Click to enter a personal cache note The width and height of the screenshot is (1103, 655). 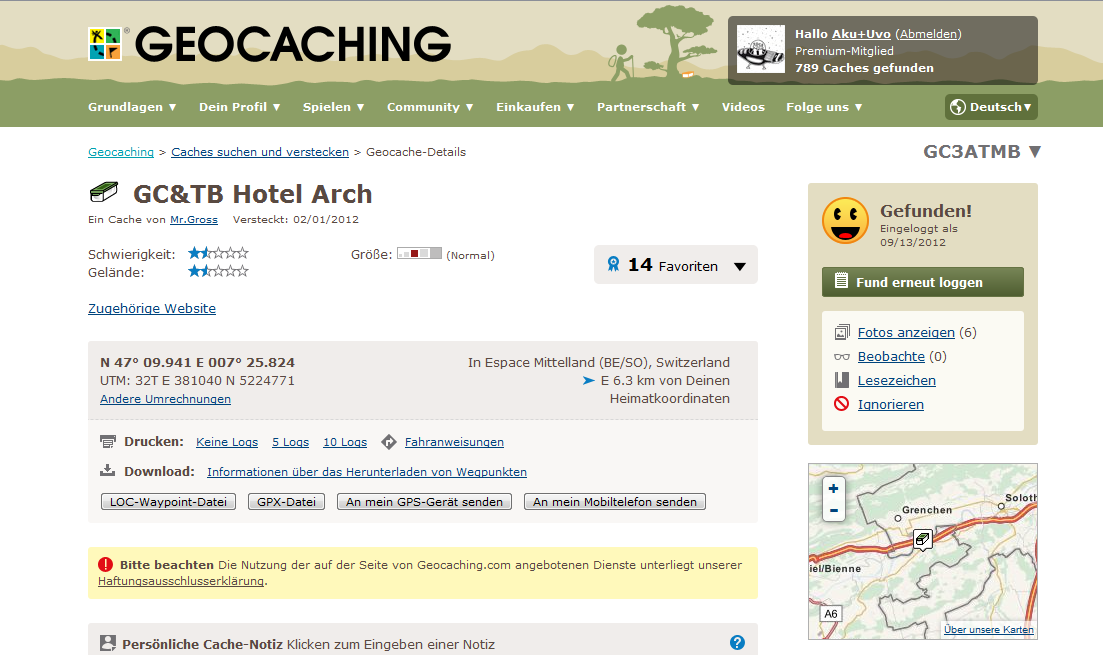point(390,644)
